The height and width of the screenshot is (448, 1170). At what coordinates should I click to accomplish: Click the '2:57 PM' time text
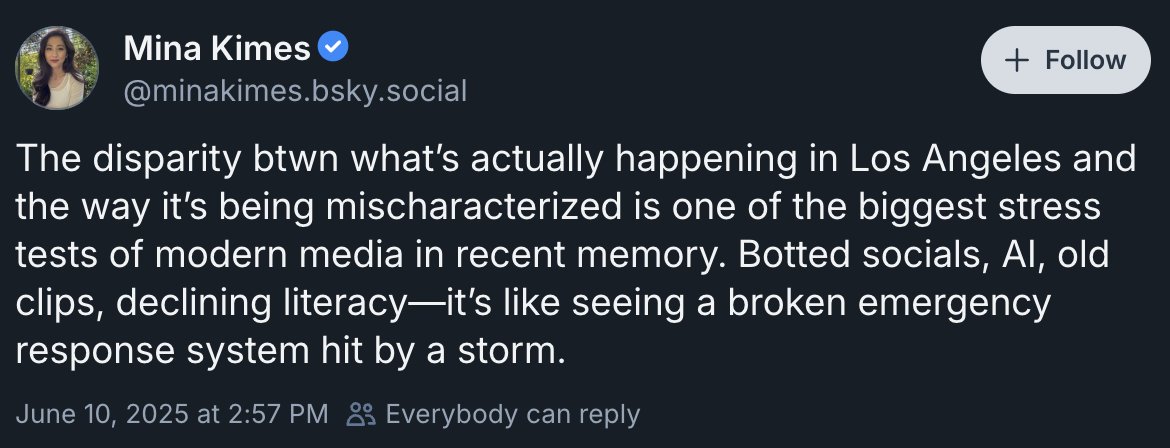coord(275,414)
